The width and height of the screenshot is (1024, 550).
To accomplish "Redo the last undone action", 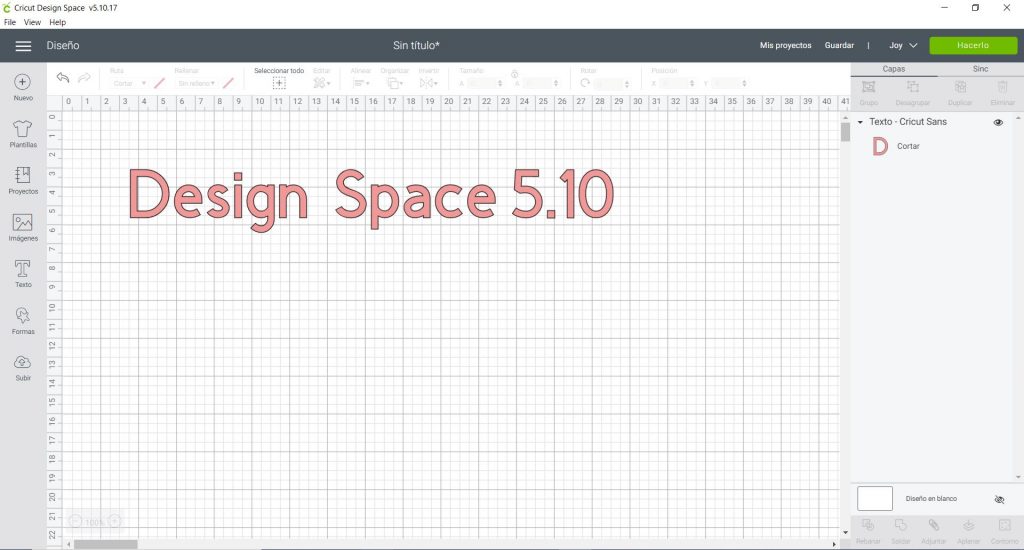I will (x=84, y=78).
